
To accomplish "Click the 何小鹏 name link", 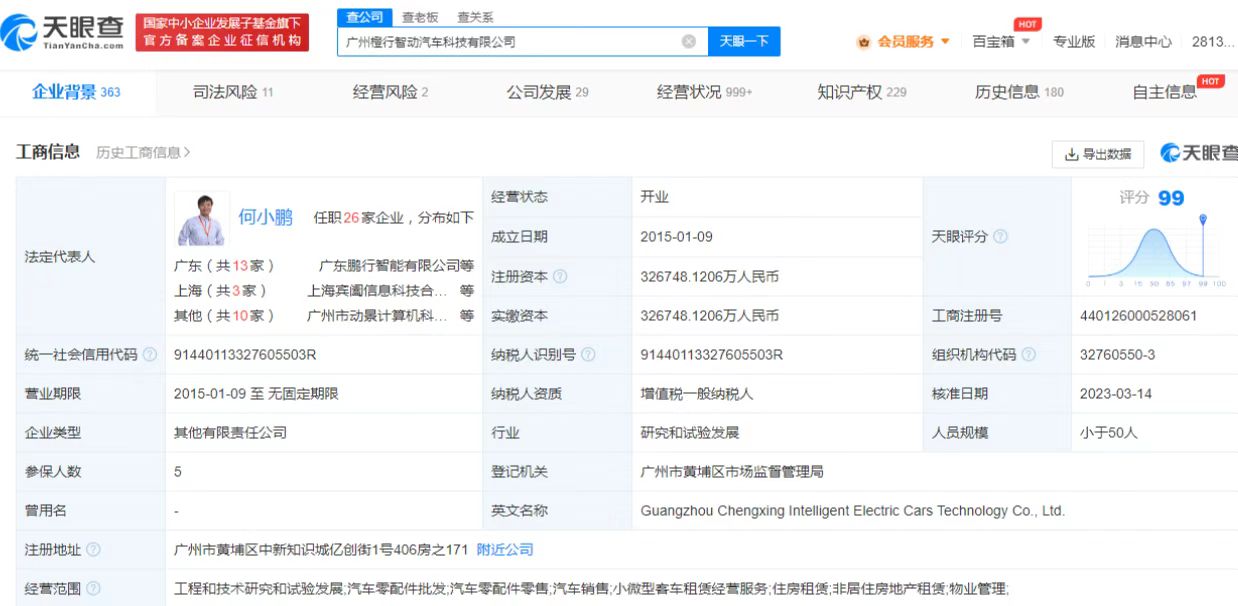I will coord(265,217).
